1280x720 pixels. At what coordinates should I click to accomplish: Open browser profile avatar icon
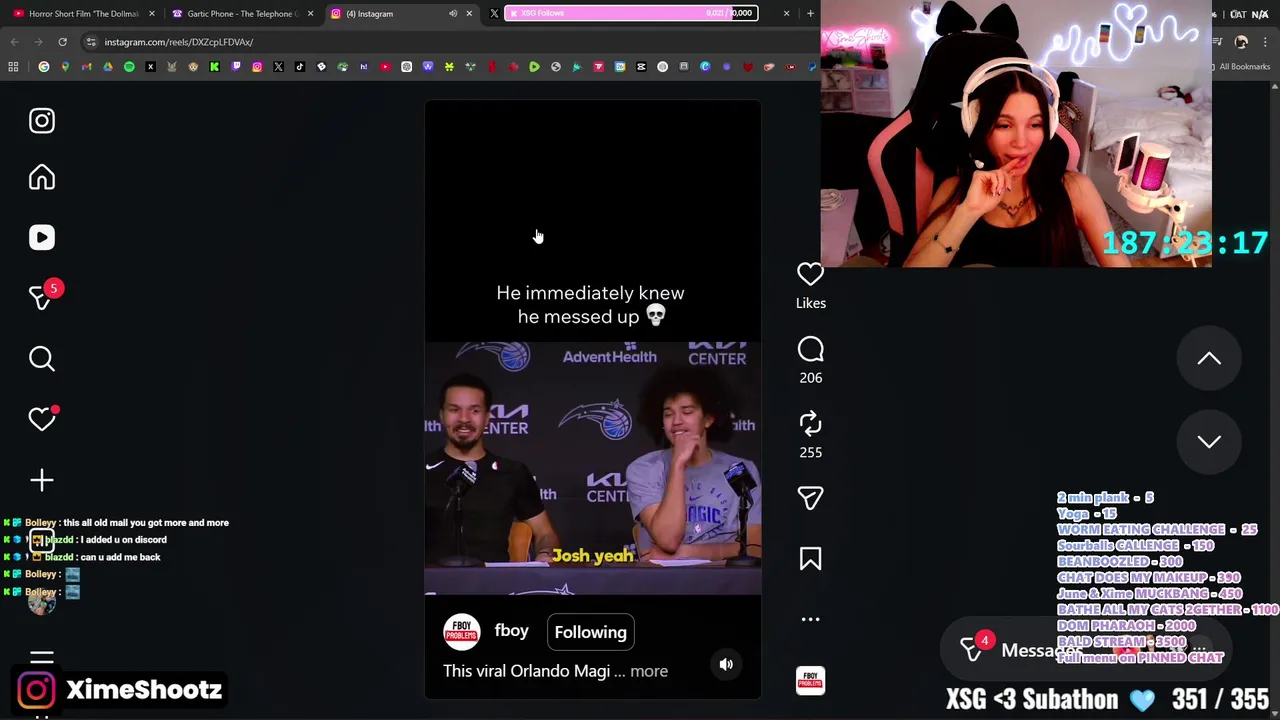tap(1241, 42)
